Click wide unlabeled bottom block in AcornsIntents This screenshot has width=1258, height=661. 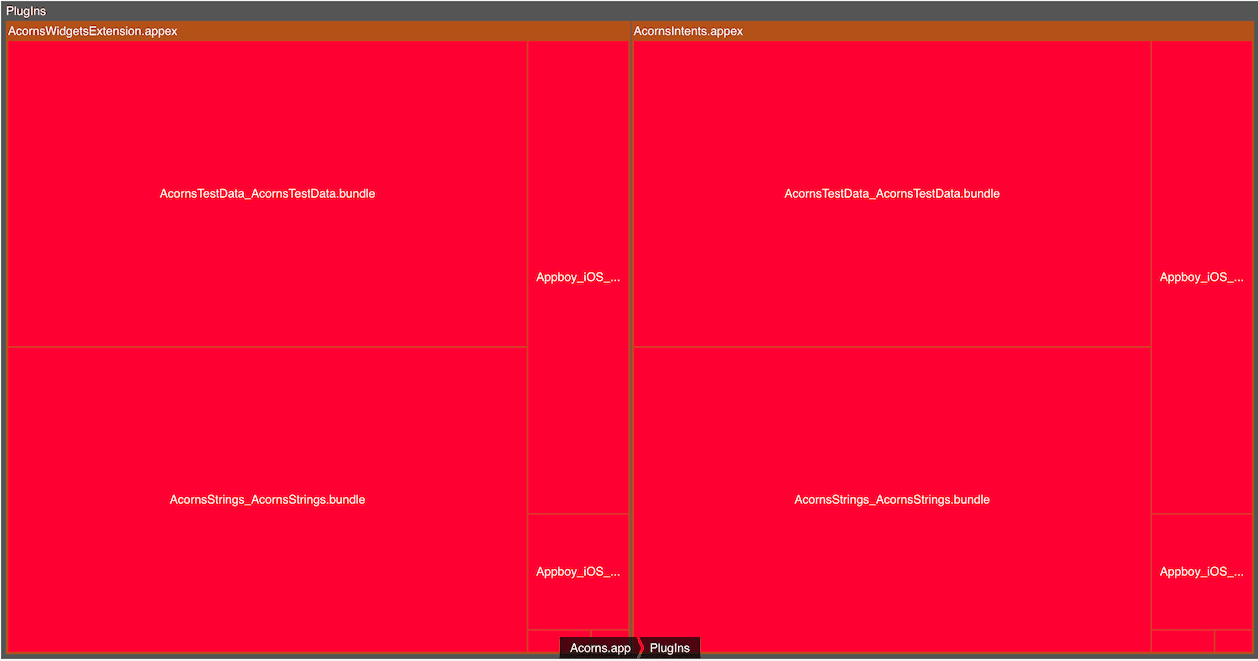[1182, 641]
